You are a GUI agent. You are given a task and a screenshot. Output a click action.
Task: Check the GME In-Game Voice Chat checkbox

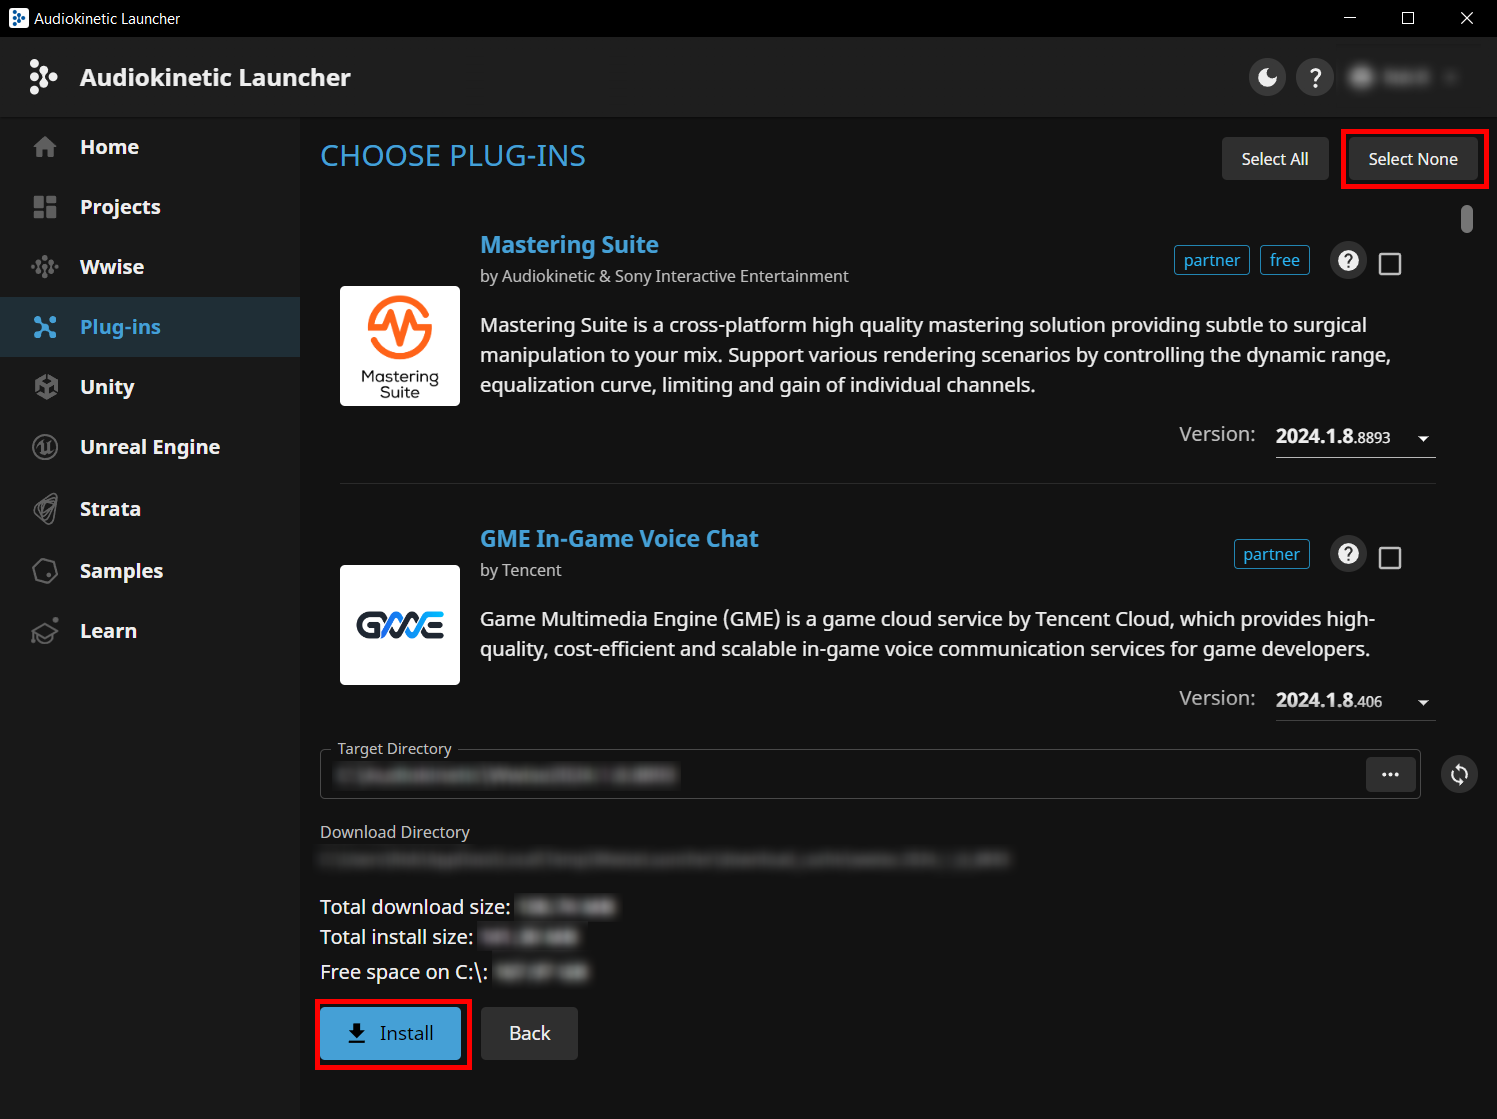pos(1390,558)
